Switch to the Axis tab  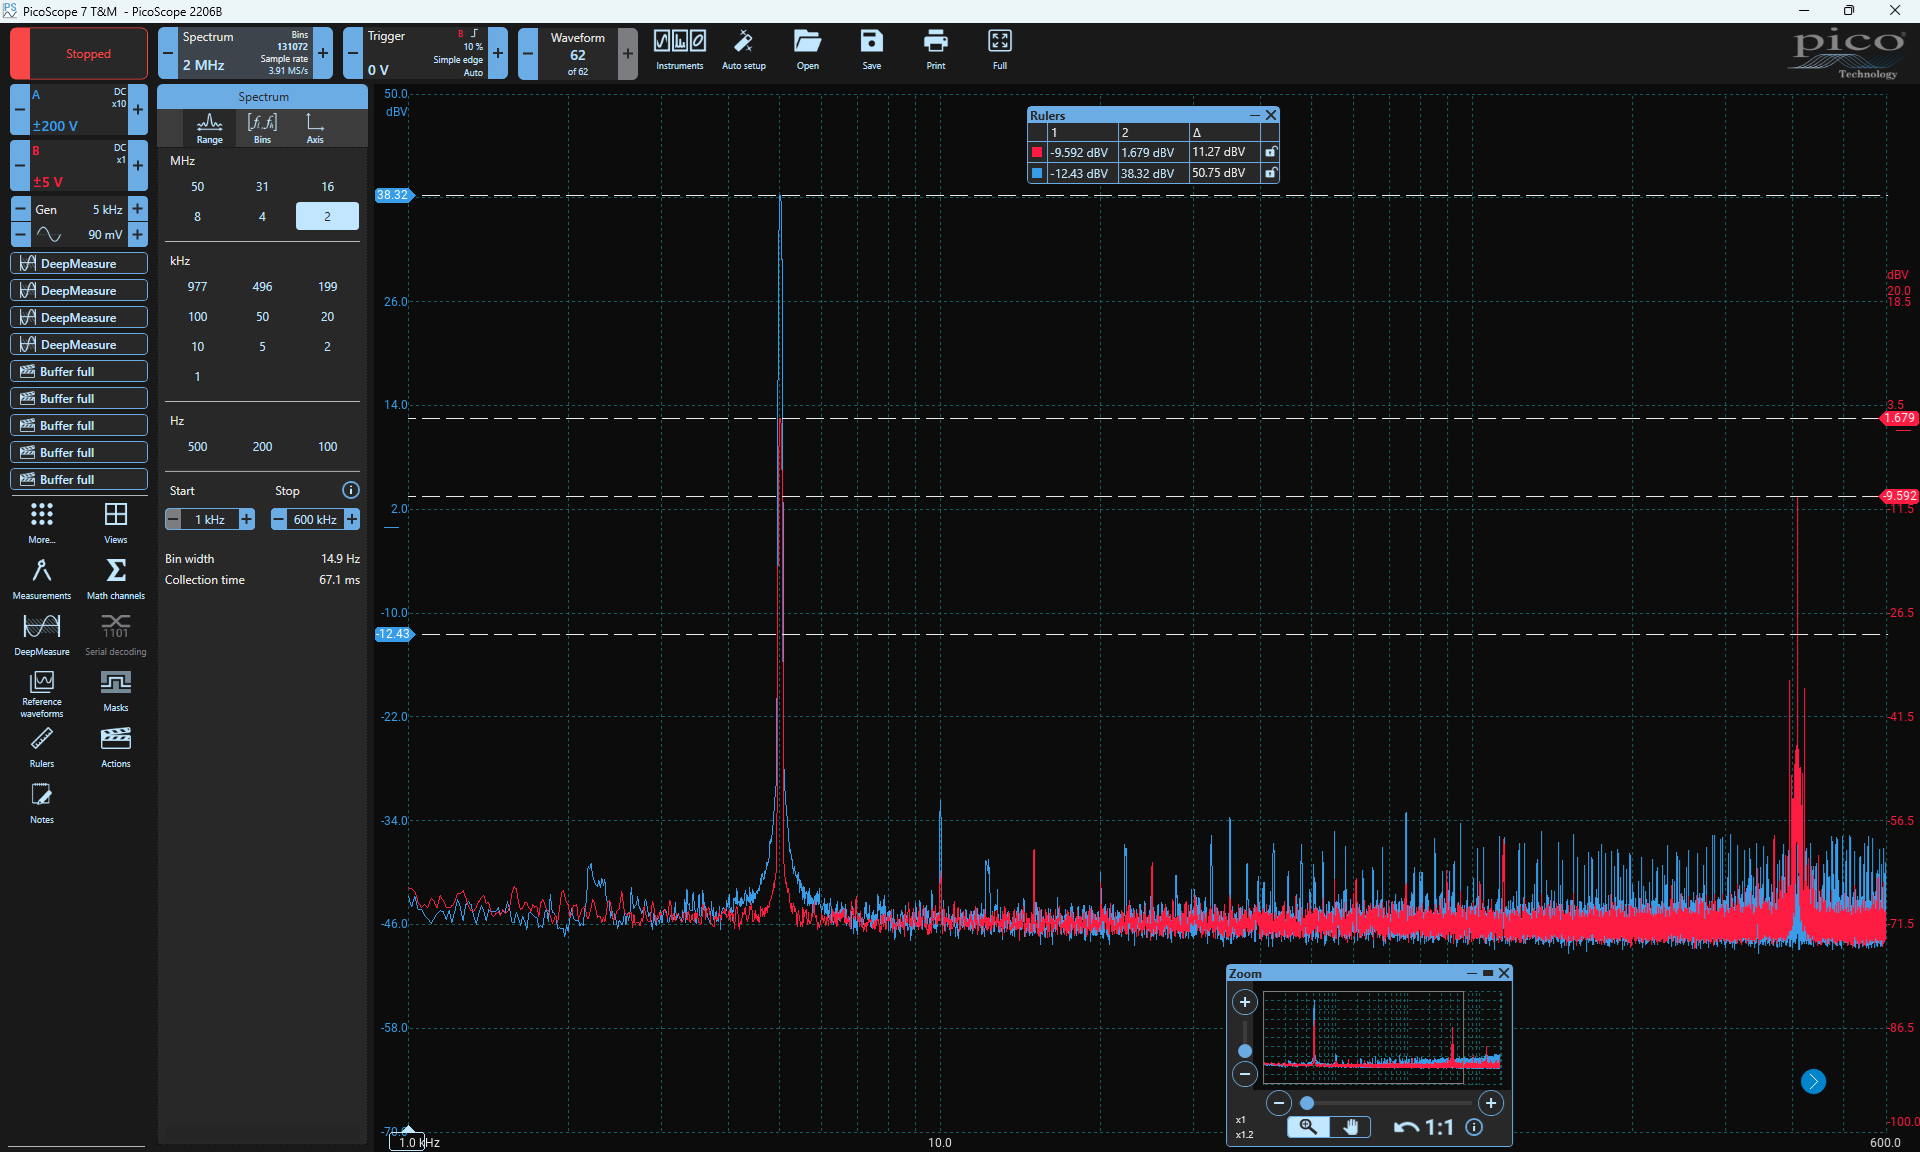[x=315, y=128]
